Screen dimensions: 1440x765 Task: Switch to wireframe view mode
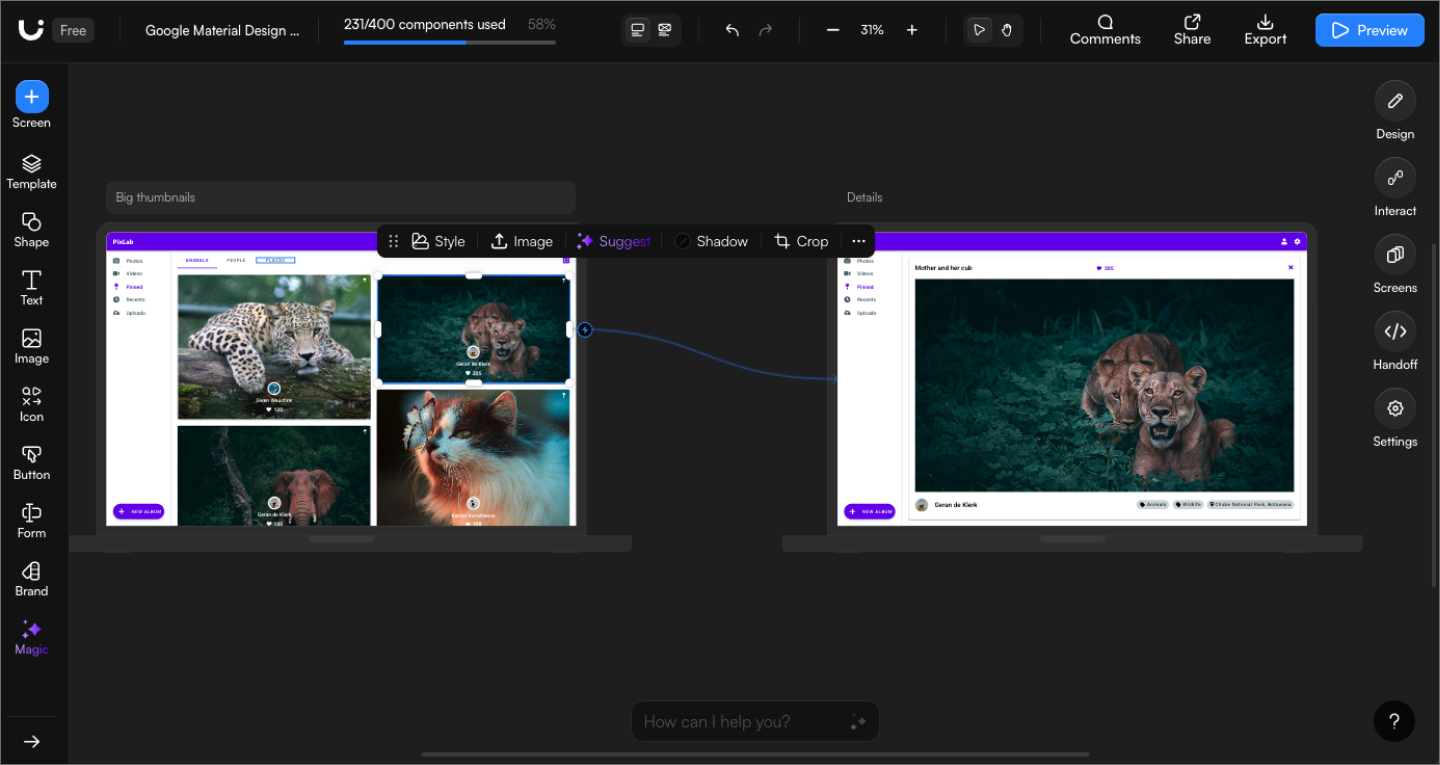[x=665, y=30]
